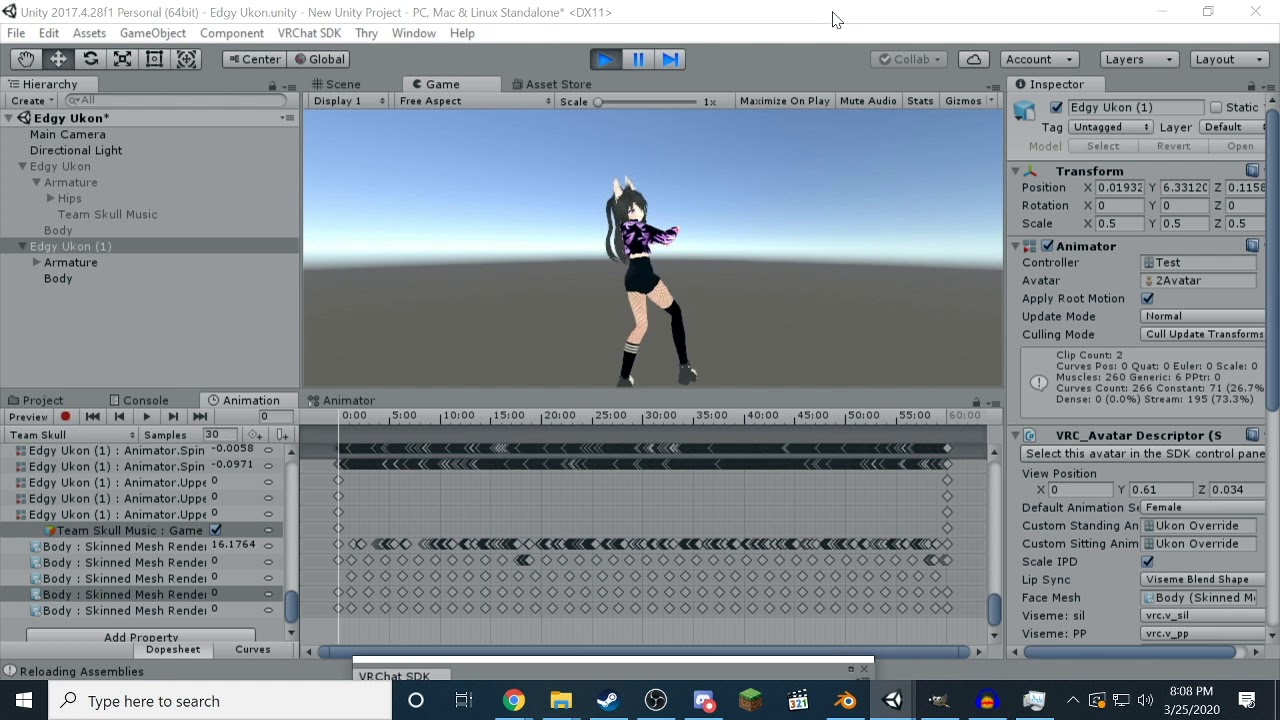This screenshot has width=1280, height=720.
Task: Toggle Mute Audio in Game view
Action: point(868,101)
